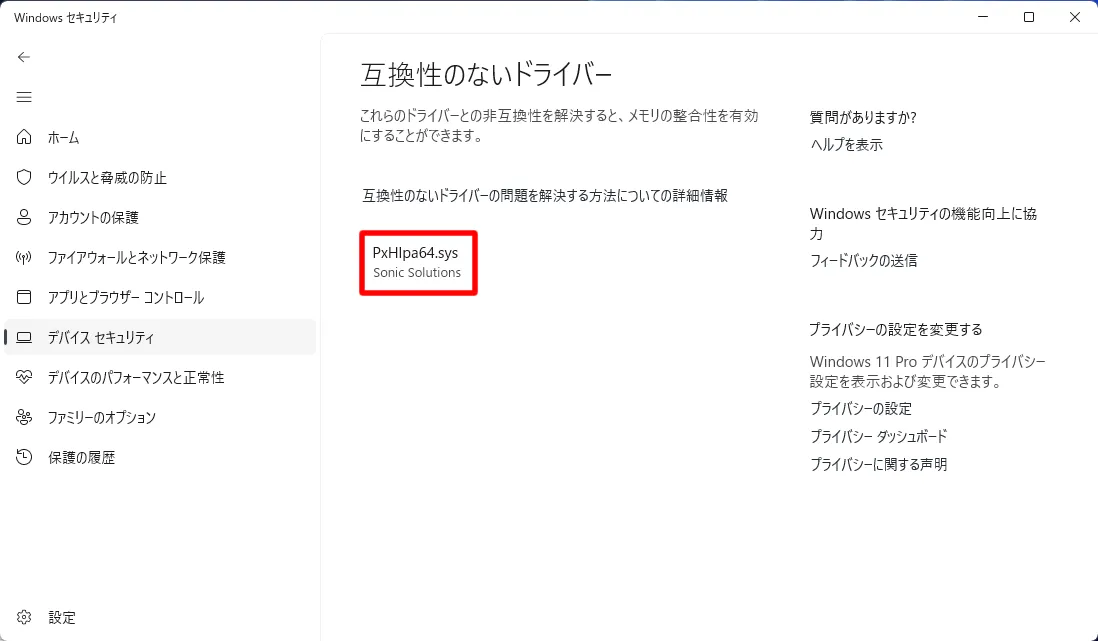Open the プライバシーの設定 link
Screen dimensions: 1098x641
click(x=860, y=409)
